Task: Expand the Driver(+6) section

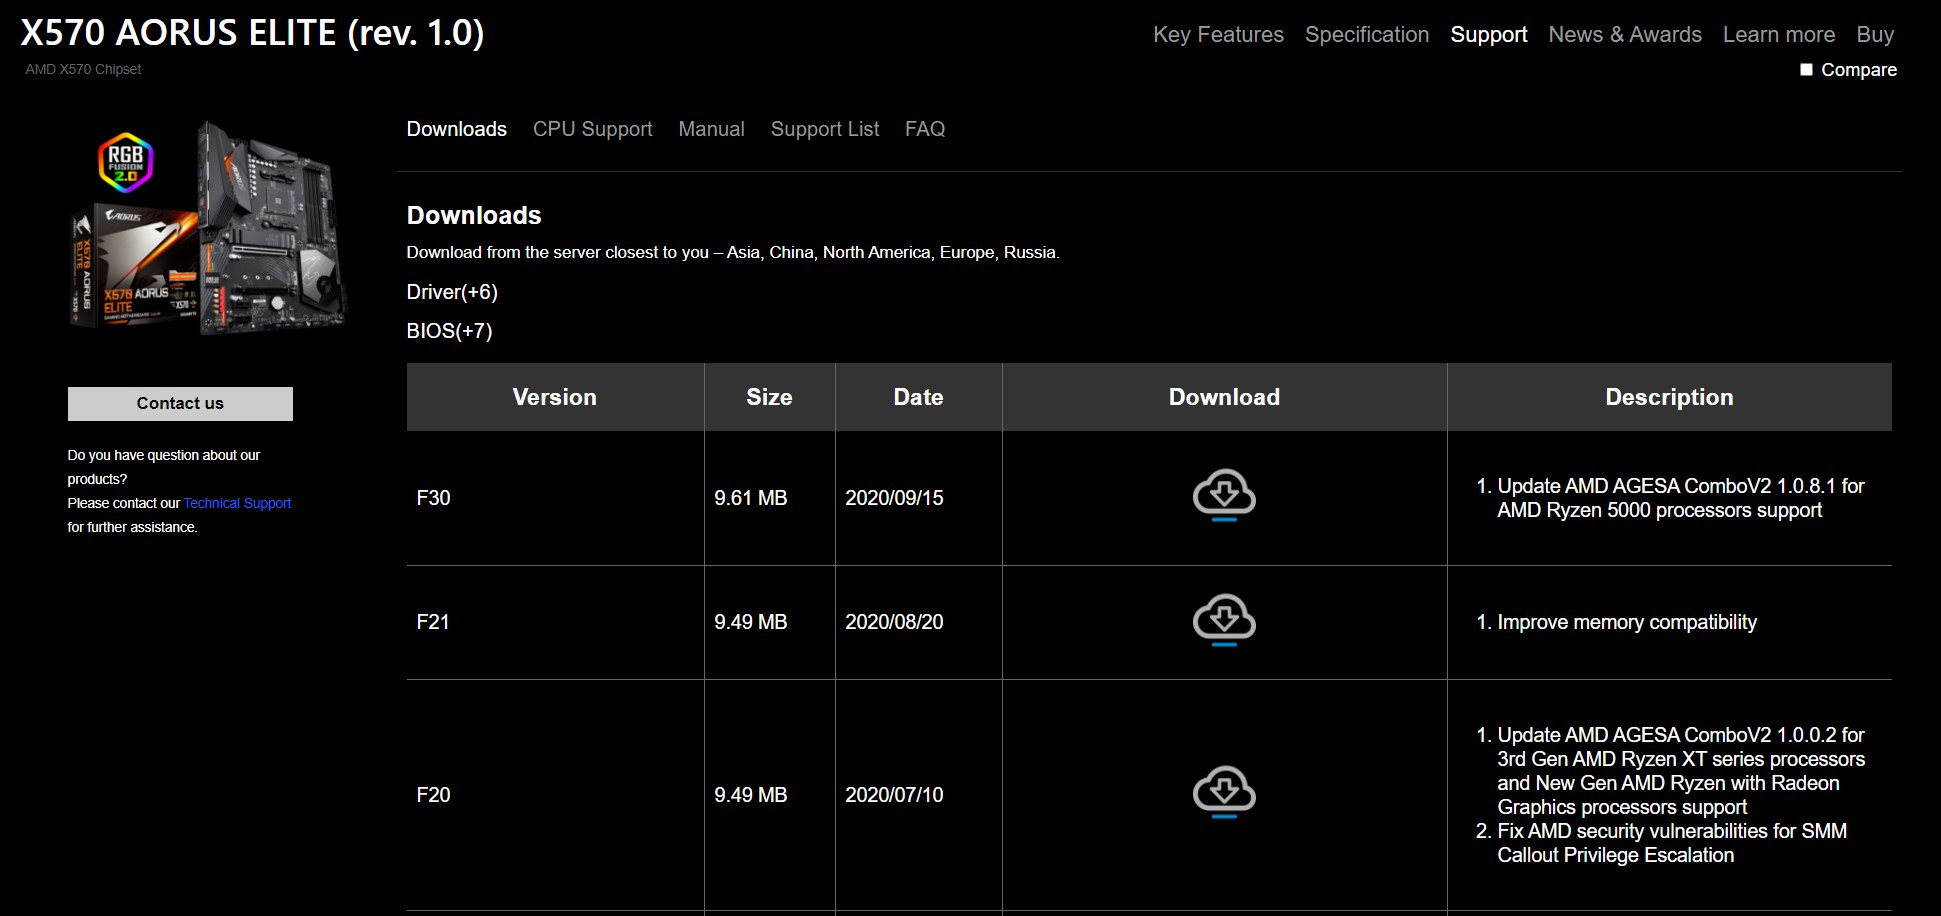Action: click(x=452, y=292)
